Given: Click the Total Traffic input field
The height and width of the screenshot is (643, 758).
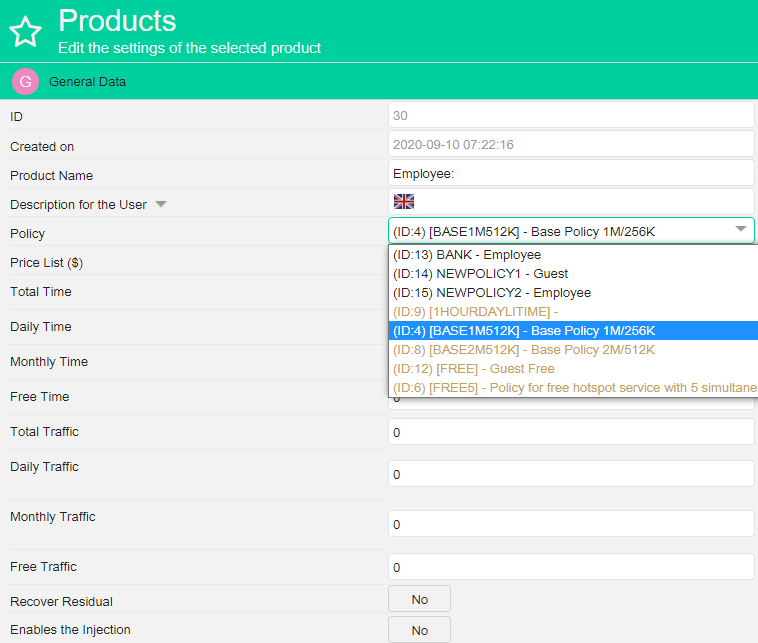Looking at the screenshot, I should pos(570,432).
